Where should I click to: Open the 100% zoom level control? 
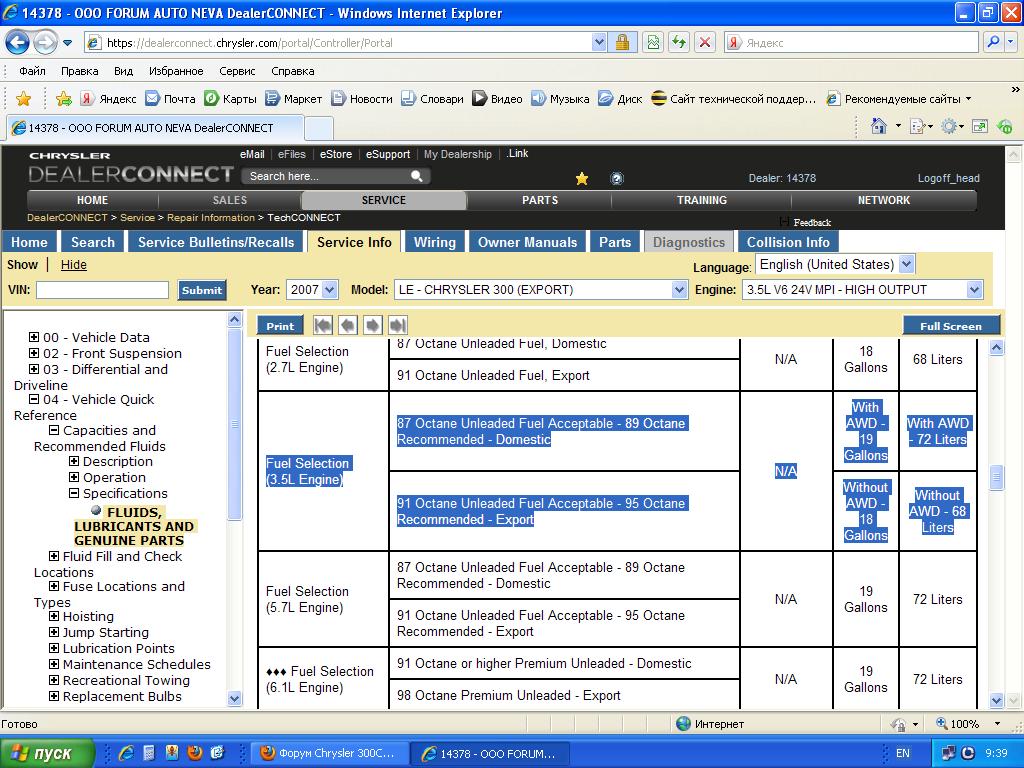coord(967,724)
